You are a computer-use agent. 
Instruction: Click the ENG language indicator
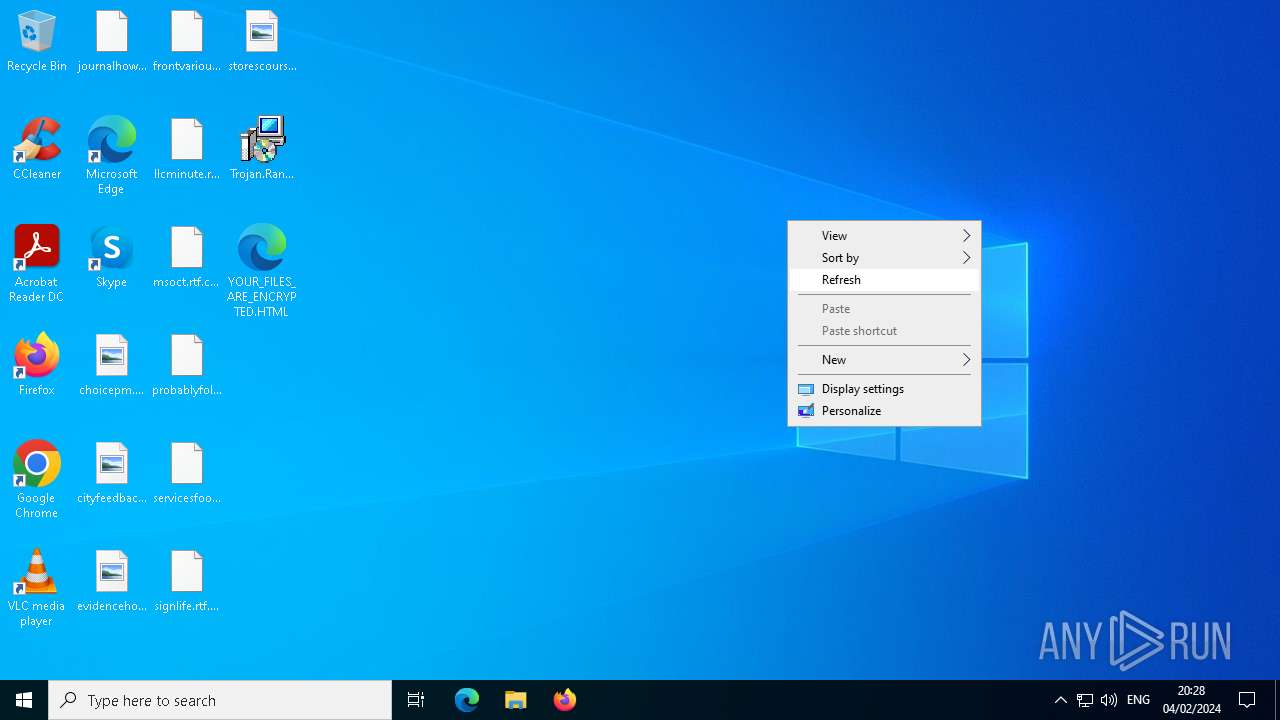coord(1138,700)
